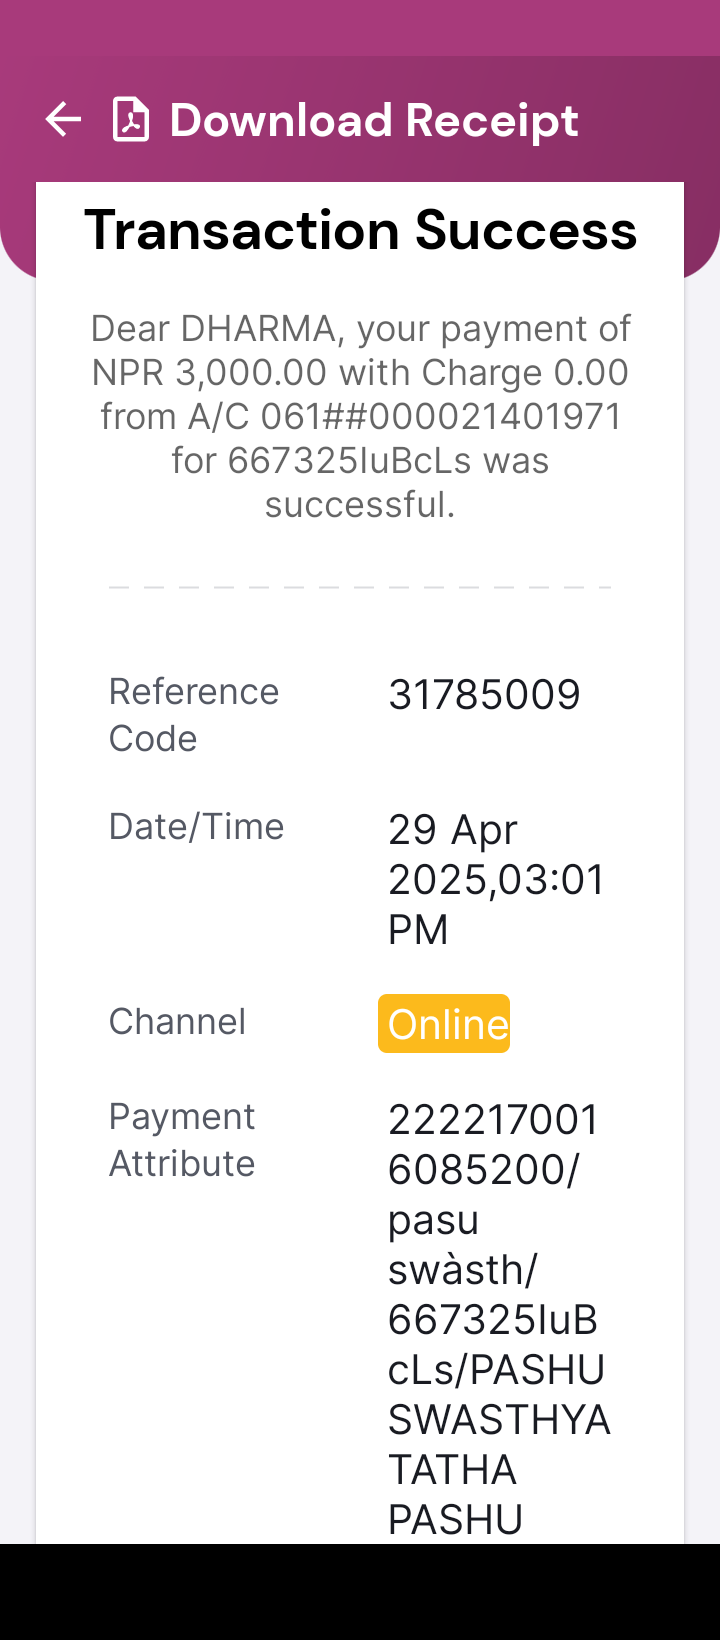Tap the Download Receipt label
The height and width of the screenshot is (1640, 720).
point(374,120)
